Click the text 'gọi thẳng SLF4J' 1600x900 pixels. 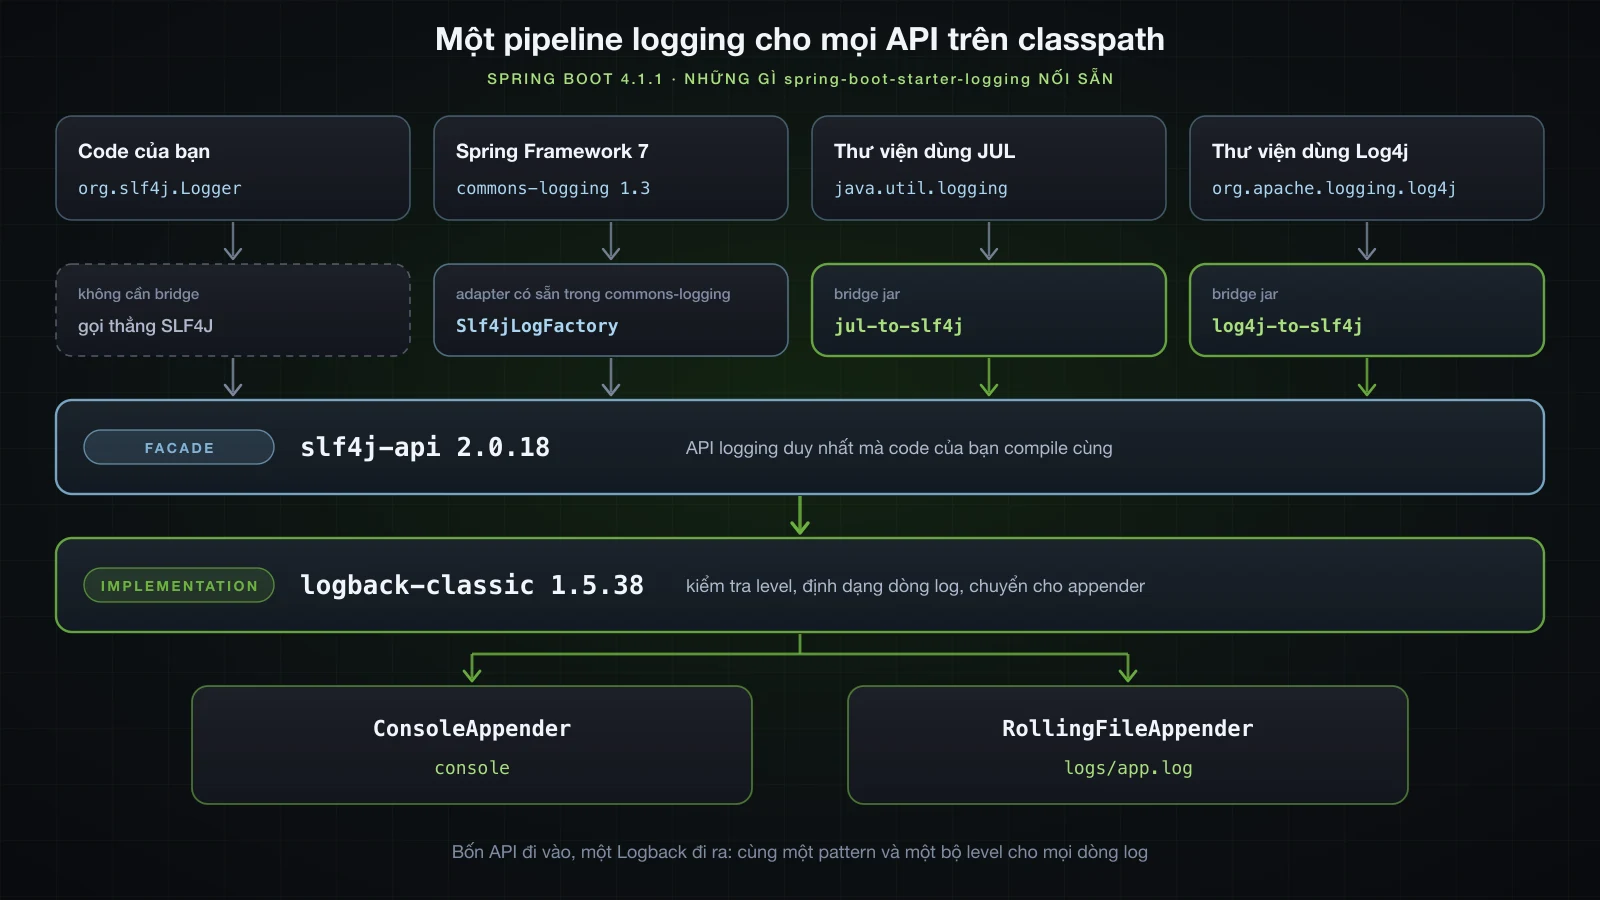[x=146, y=326]
